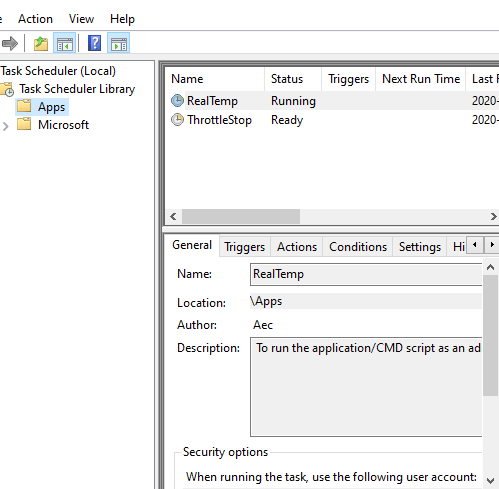The image size is (499, 489).
Task: Click the Name field containing RealTemp
Action: pyautogui.click(x=366, y=274)
